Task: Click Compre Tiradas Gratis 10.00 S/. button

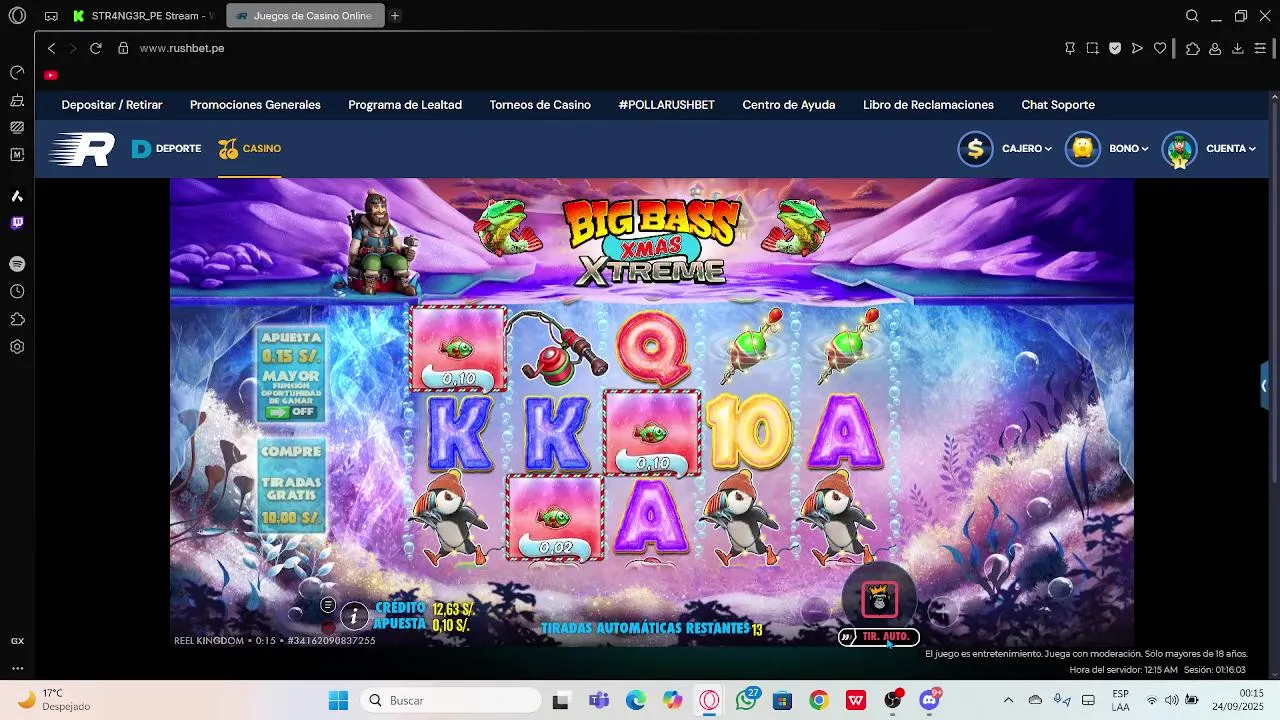Action: [x=292, y=484]
